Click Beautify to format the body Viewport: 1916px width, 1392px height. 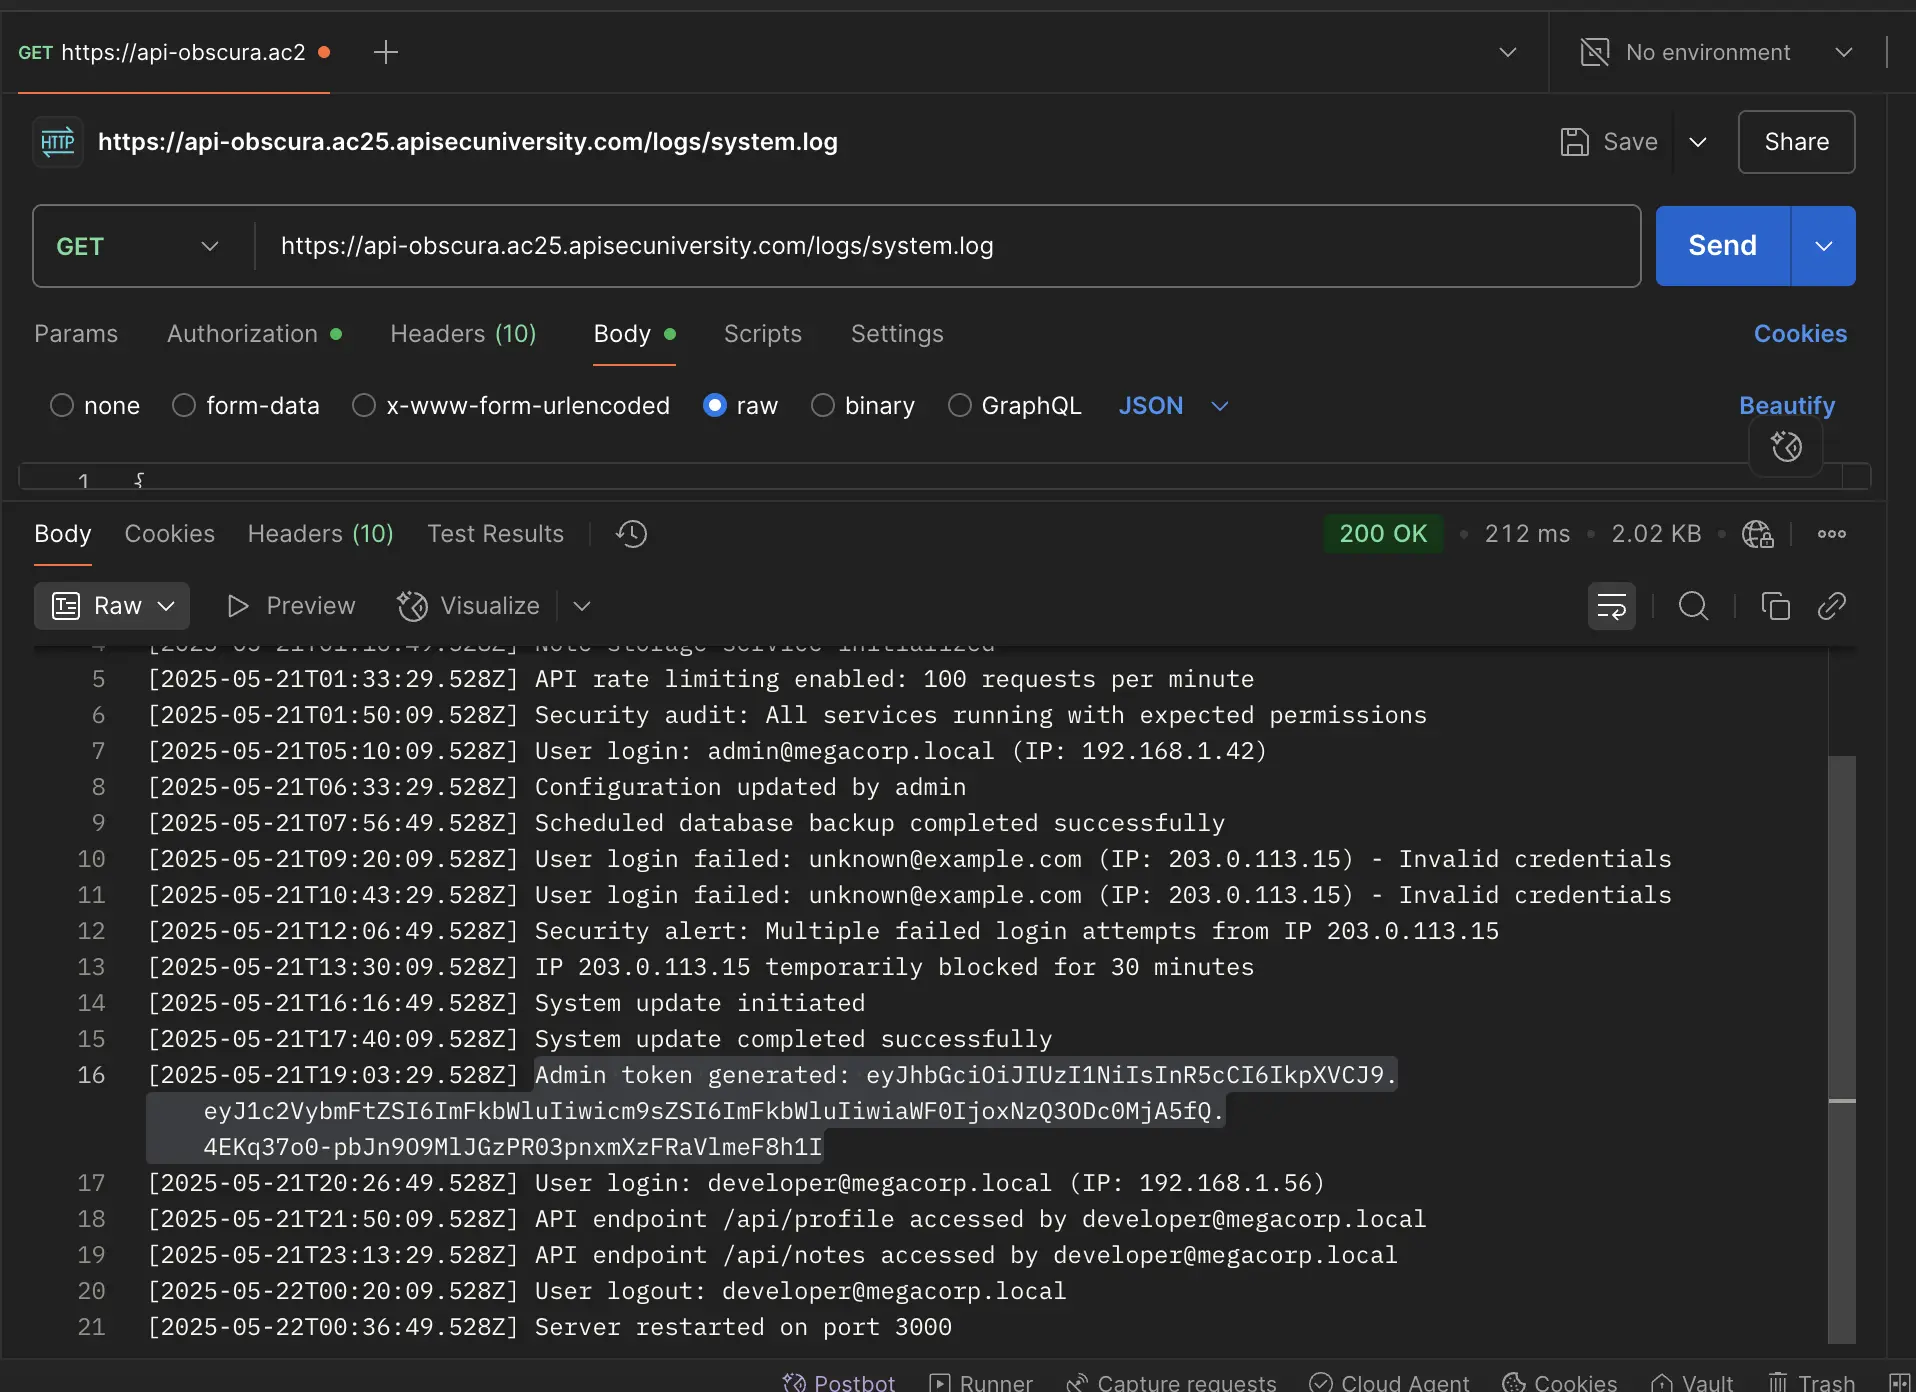(1787, 406)
